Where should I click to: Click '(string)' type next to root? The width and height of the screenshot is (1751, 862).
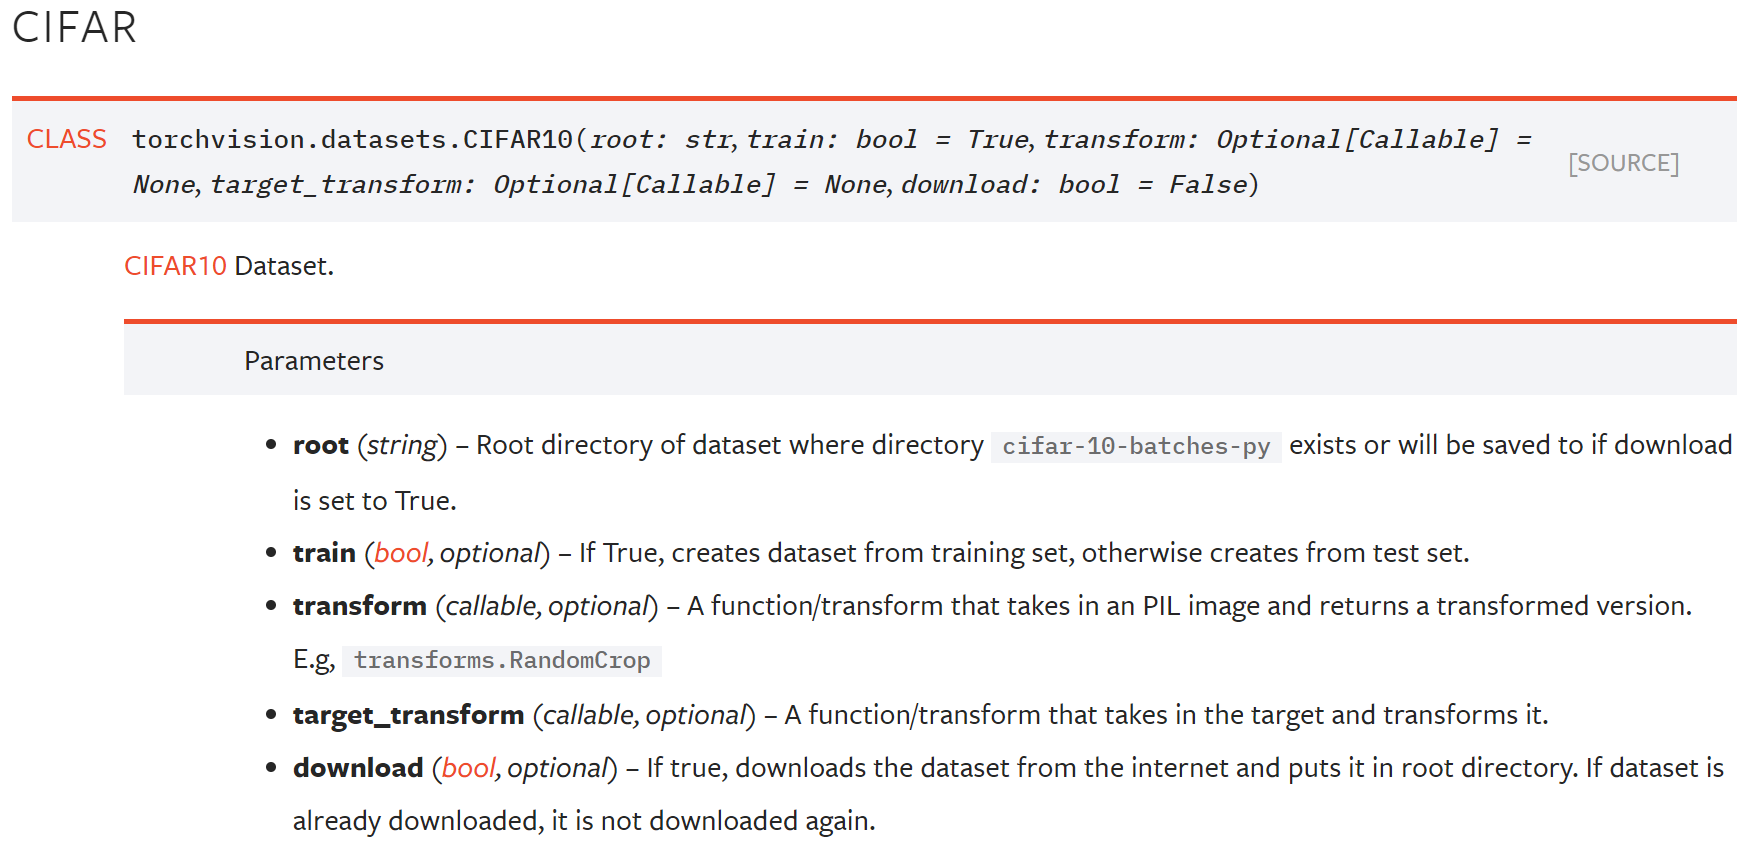click(x=402, y=445)
